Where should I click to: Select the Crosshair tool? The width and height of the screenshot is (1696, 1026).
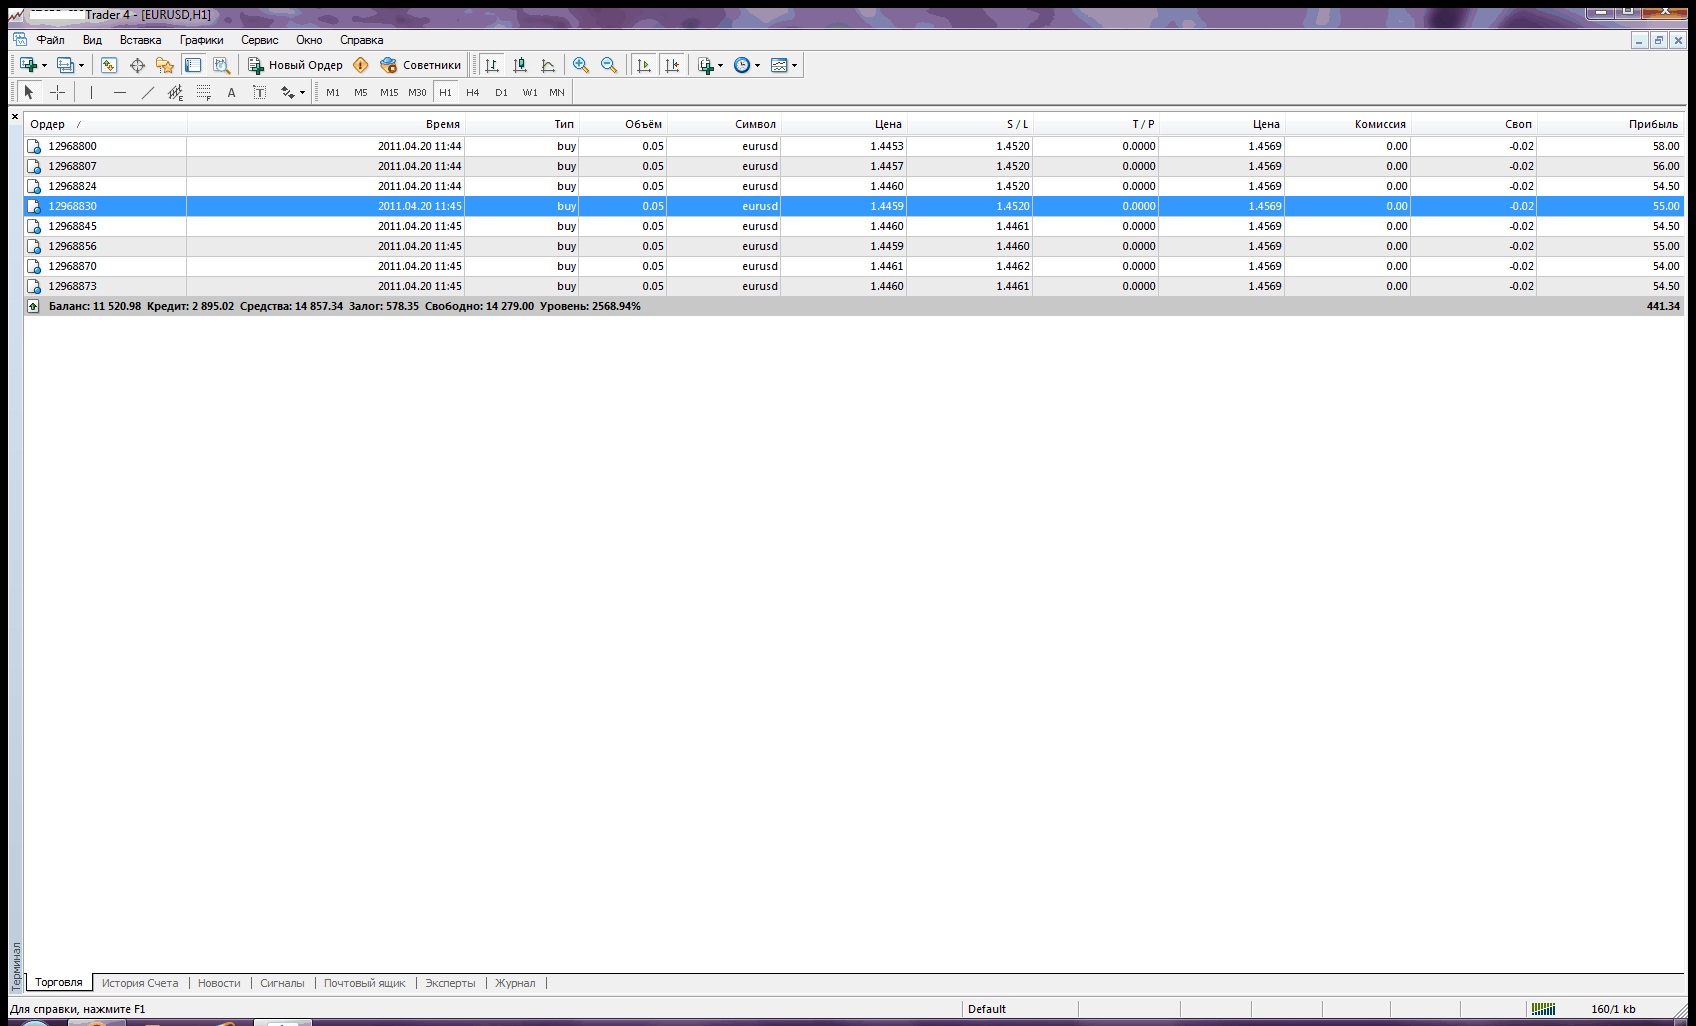pos(58,92)
